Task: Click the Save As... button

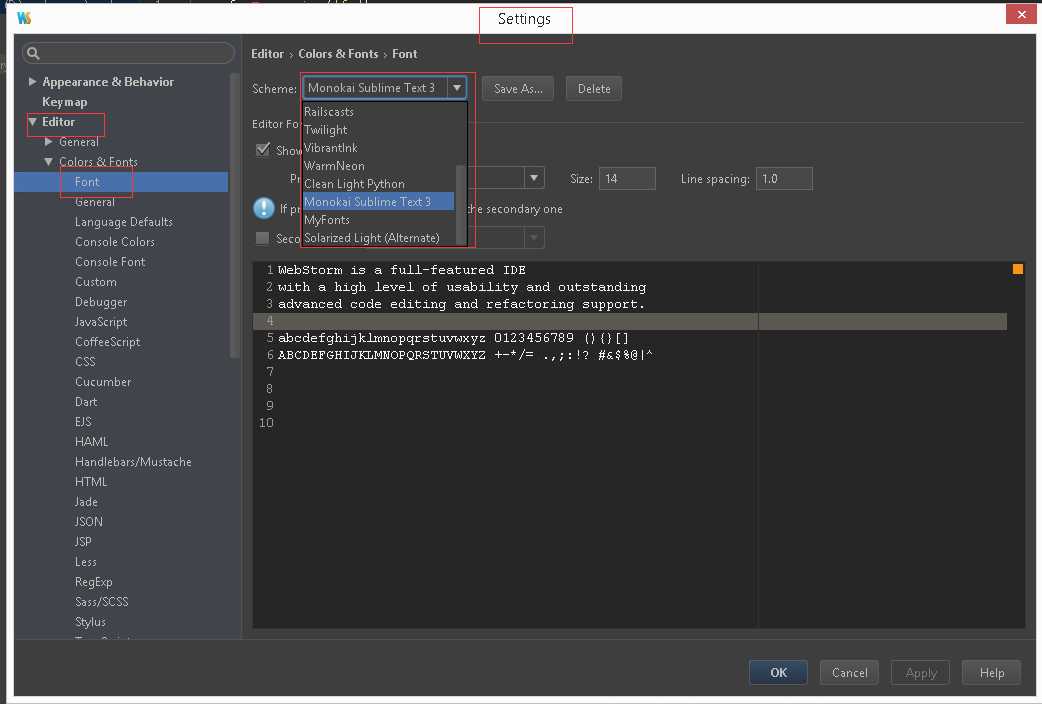Action: tap(518, 88)
